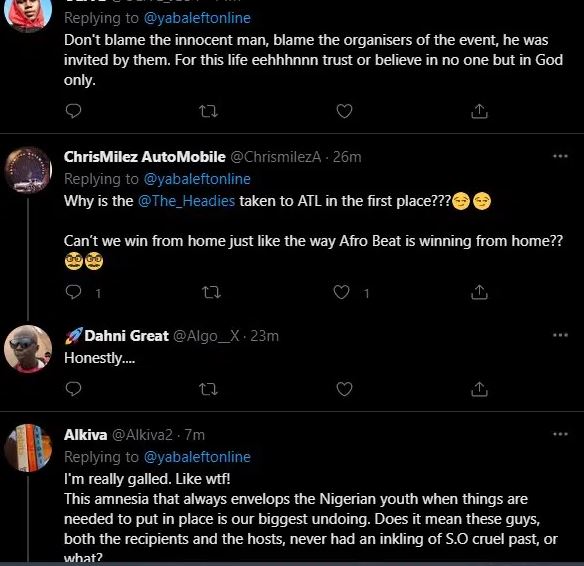
Task: Open the @The_Headies mention link
Action: pos(186,201)
